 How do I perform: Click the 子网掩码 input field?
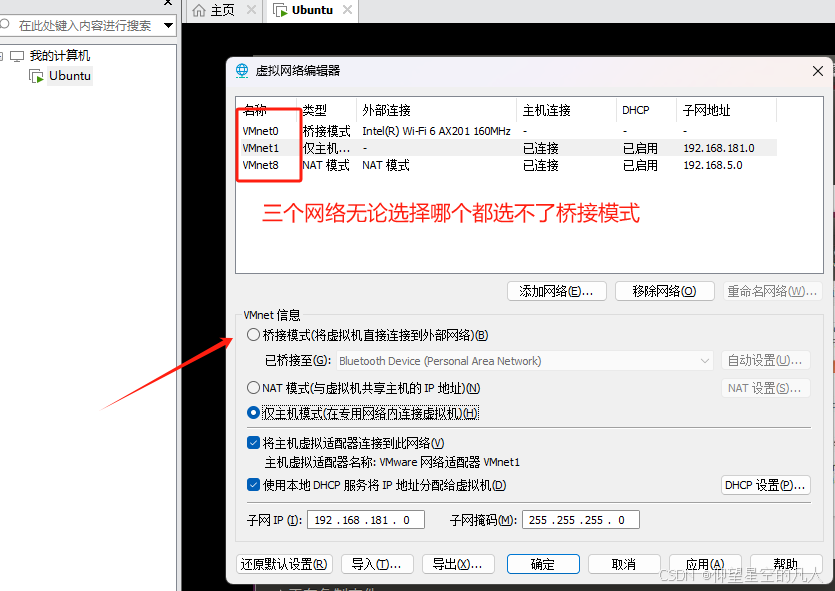[581, 520]
